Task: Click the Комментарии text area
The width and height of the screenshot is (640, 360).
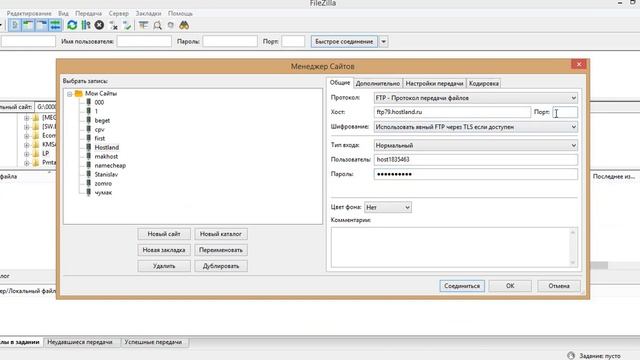Action: point(454,247)
